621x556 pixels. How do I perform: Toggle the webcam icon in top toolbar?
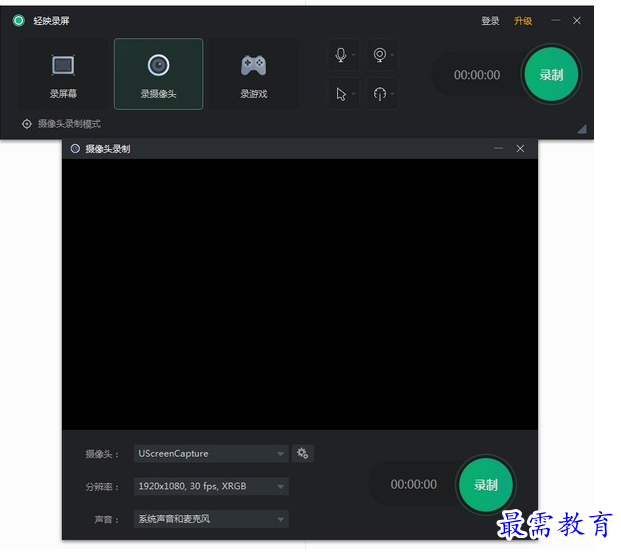[379, 55]
